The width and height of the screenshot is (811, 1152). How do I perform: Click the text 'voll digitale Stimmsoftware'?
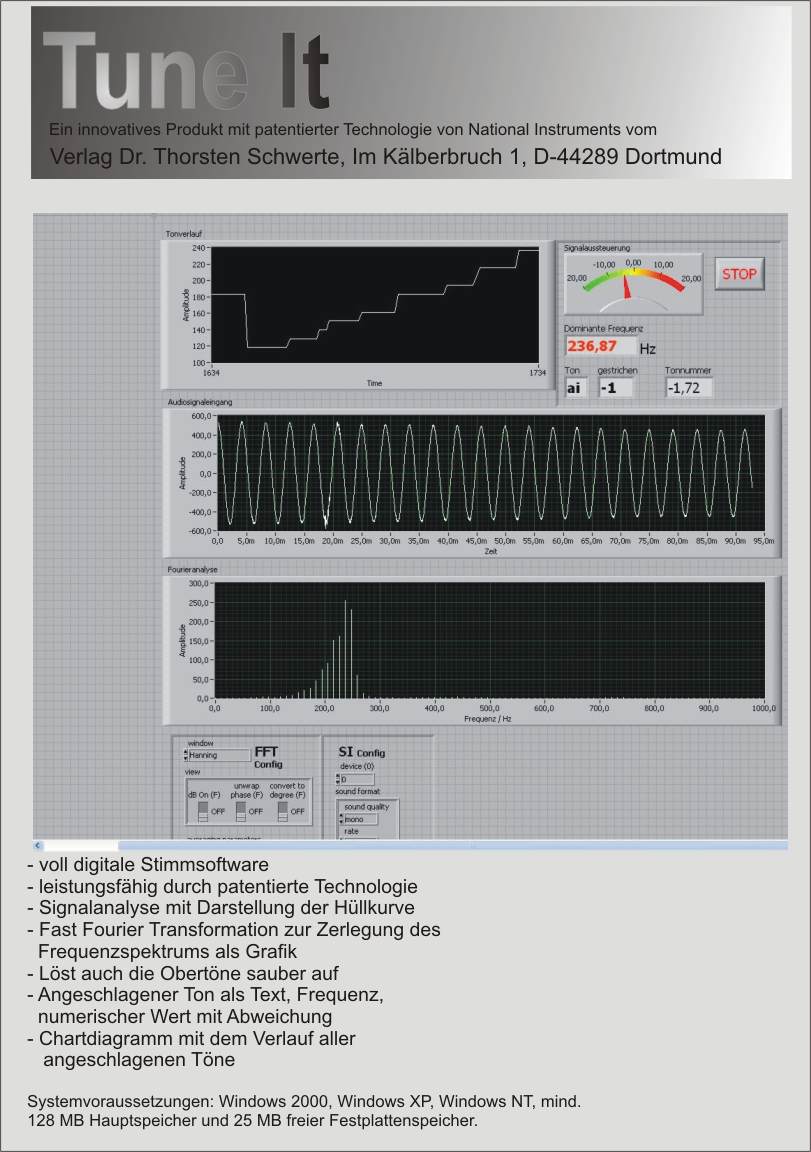point(154,865)
